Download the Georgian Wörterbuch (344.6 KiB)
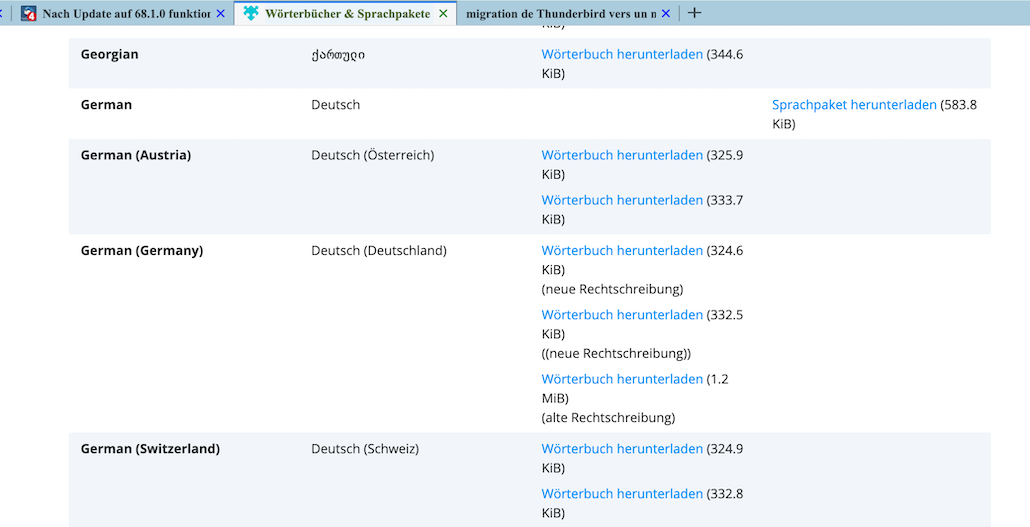 click(x=622, y=55)
